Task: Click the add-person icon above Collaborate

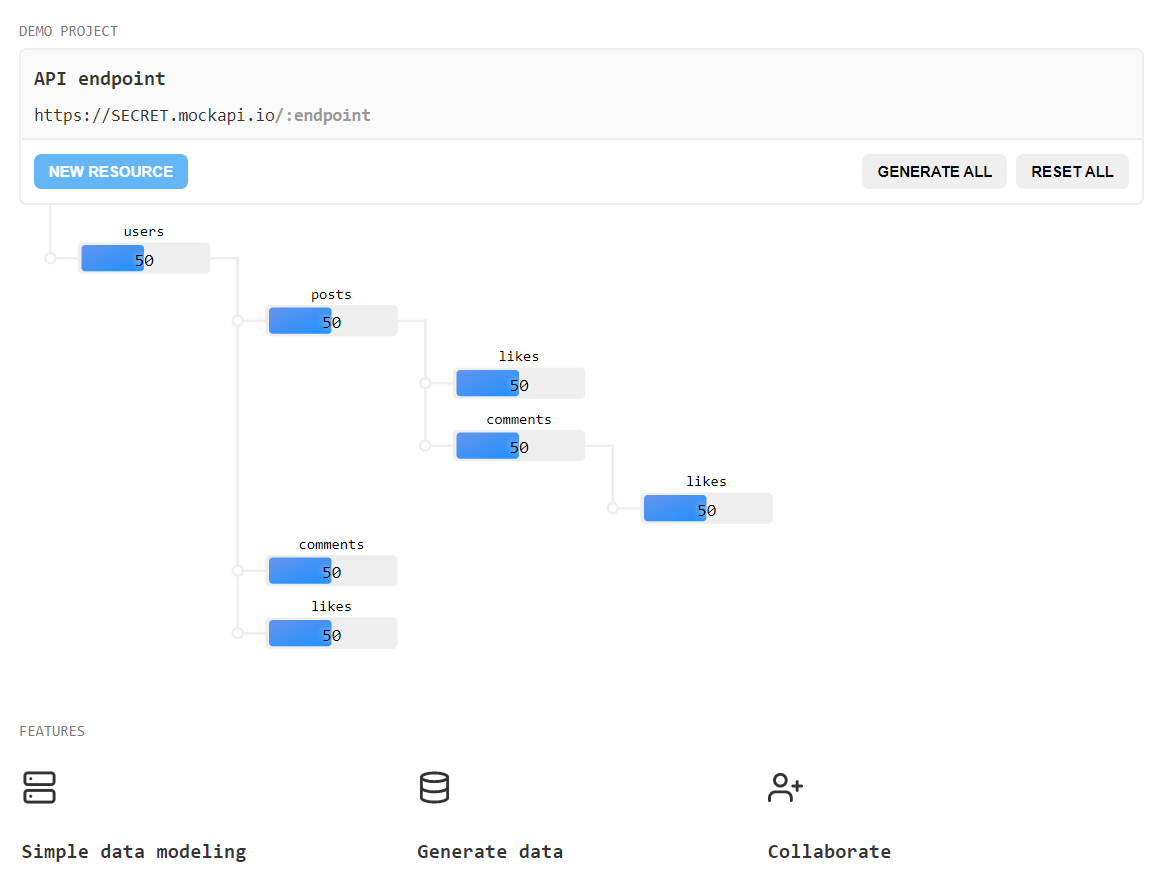Action: pyautogui.click(x=784, y=788)
